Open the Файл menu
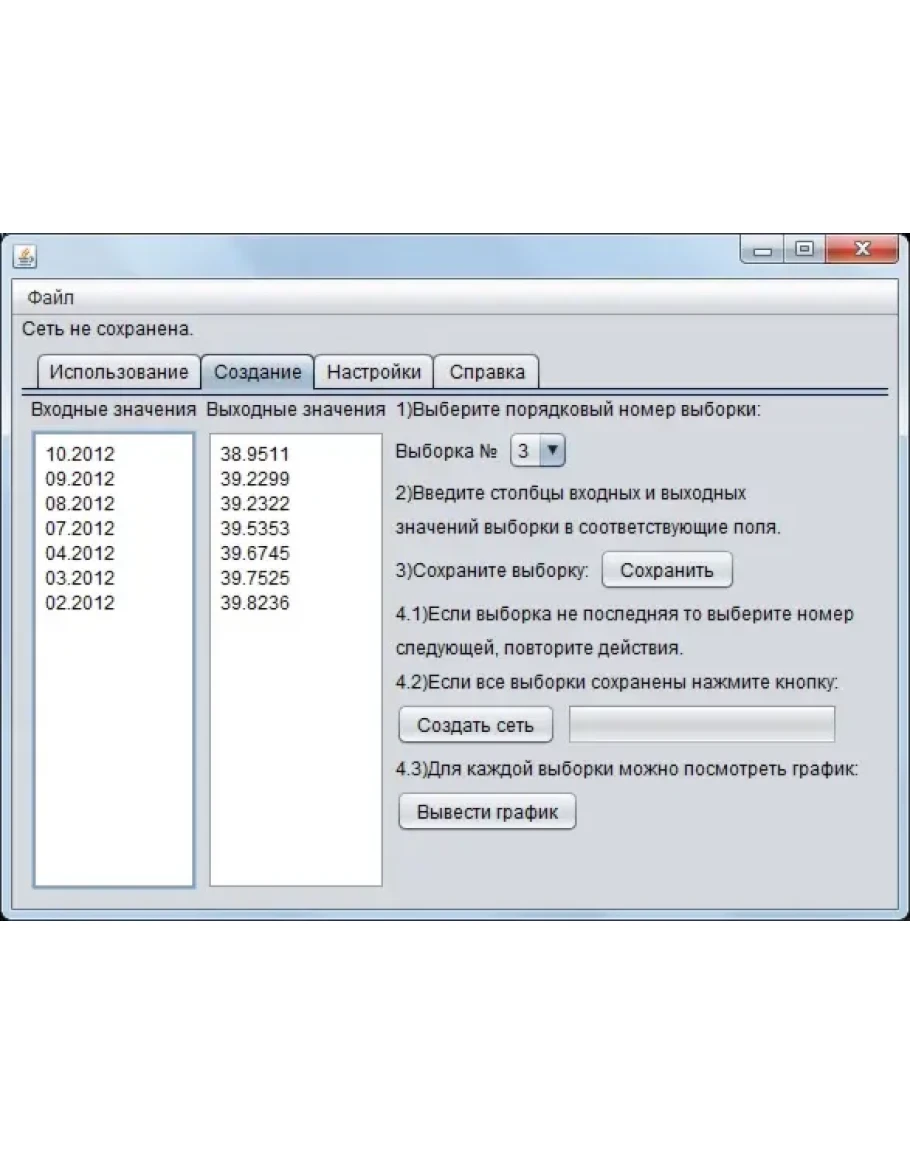910x1155 pixels. point(50,297)
